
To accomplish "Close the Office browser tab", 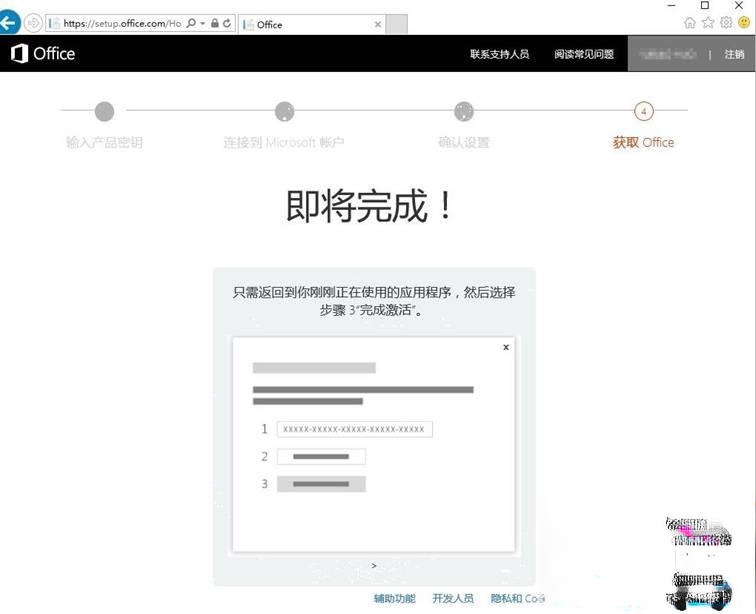I will point(378,25).
